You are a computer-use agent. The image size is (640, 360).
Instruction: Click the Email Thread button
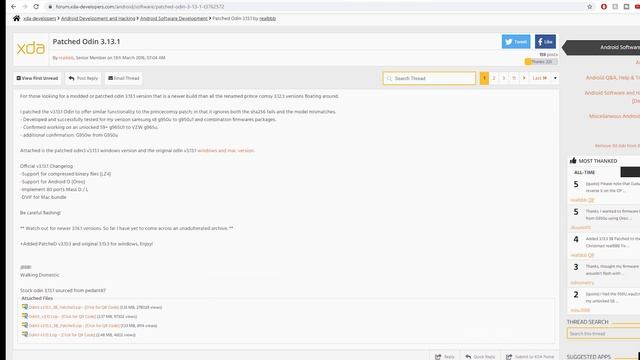(124, 78)
